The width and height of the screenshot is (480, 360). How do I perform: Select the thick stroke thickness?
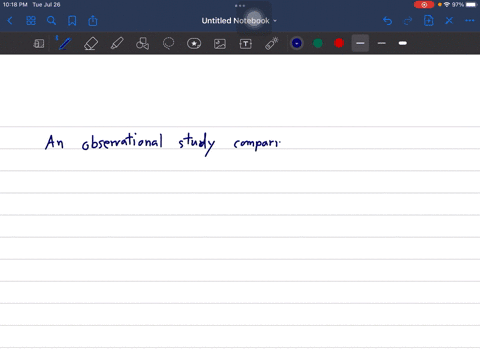(403, 43)
